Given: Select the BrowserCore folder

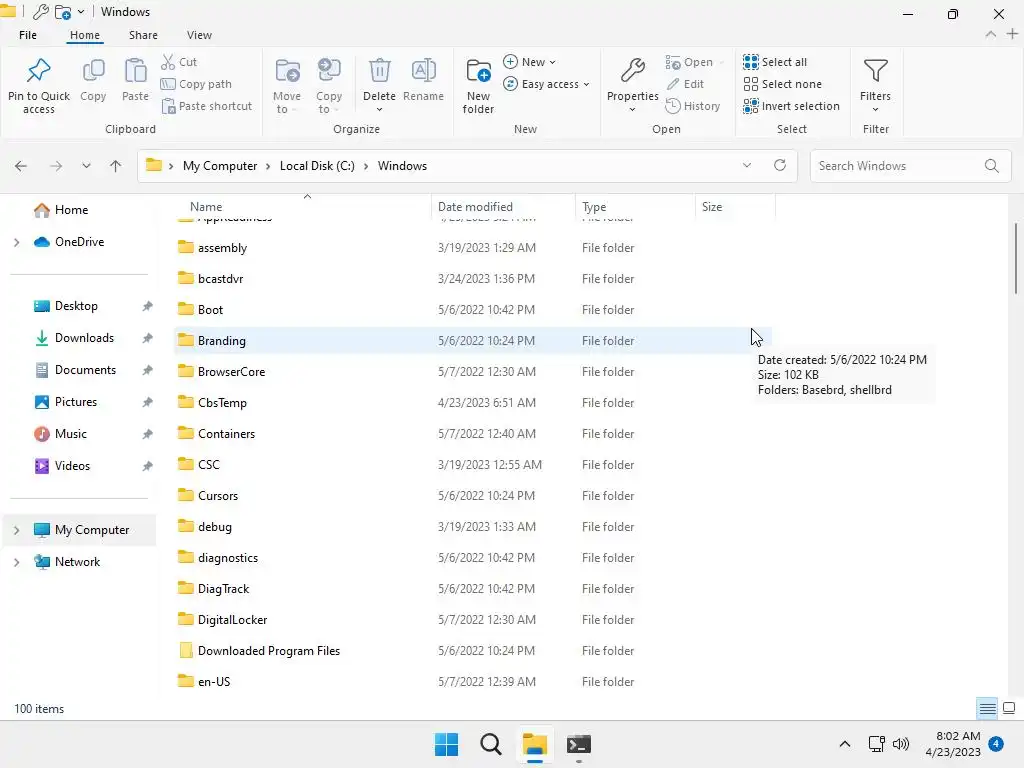Looking at the screenshot, I should coord(473,372).
